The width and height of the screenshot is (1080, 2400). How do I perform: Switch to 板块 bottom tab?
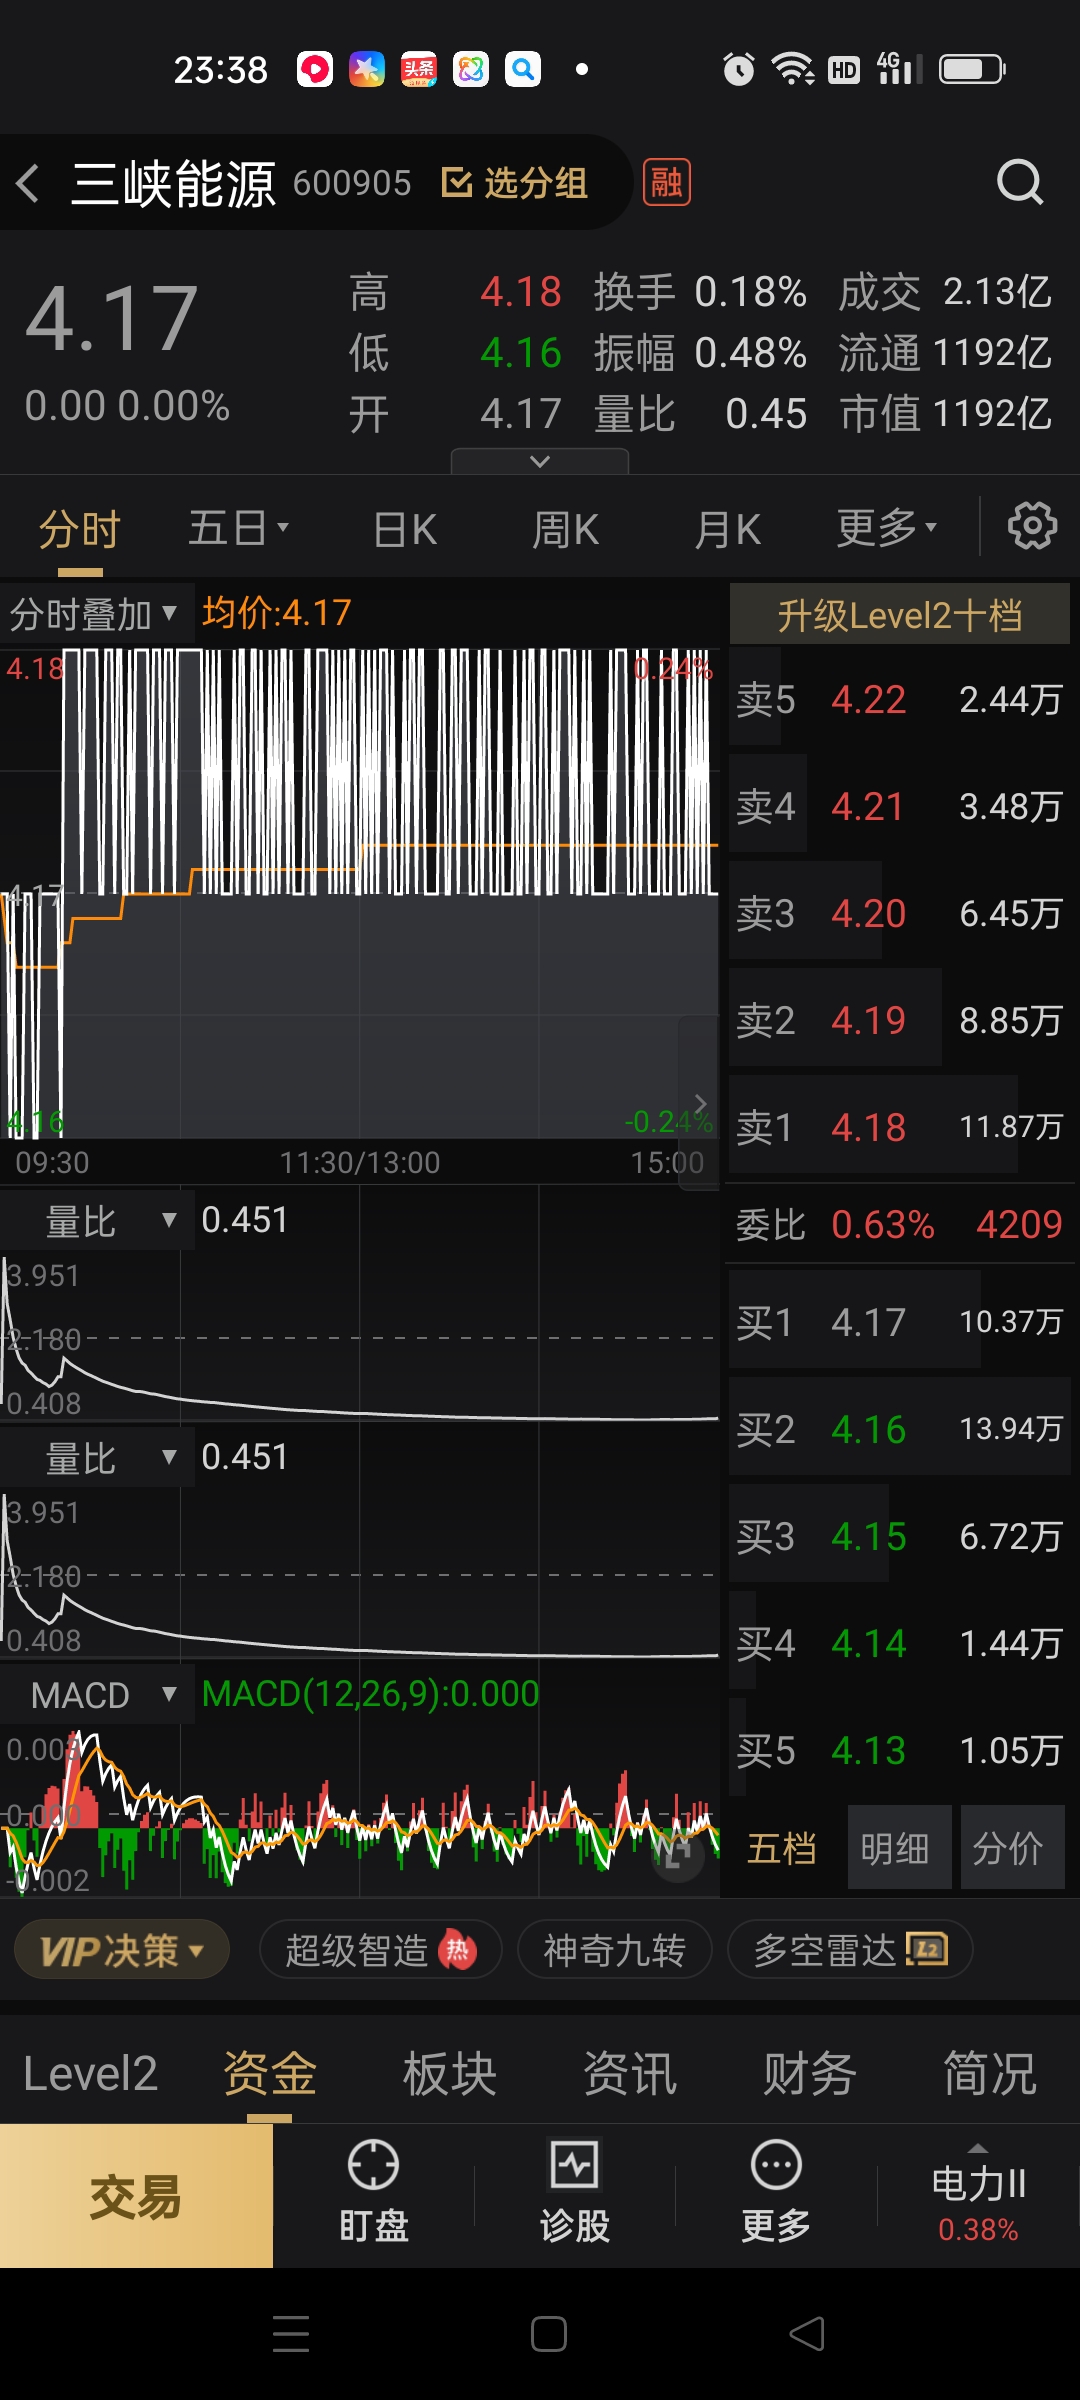click(450, 2073)
